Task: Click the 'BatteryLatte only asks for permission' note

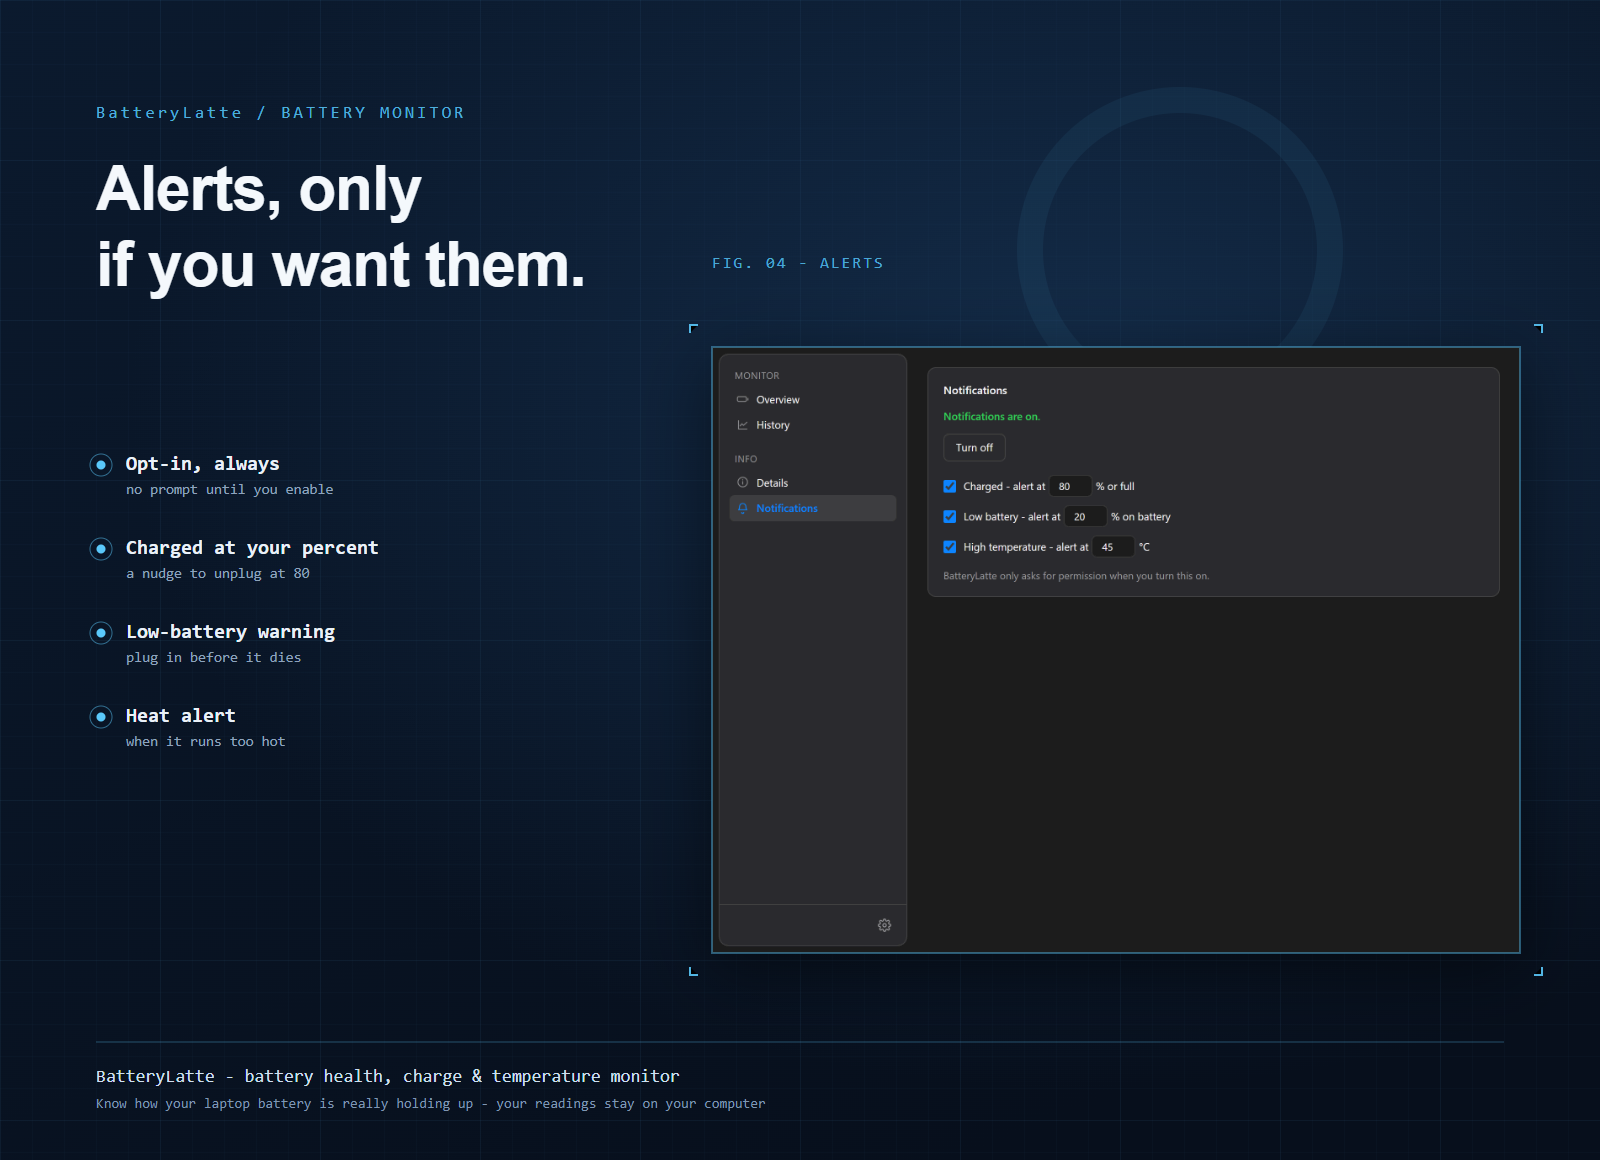Action: pyautogui.click(x=1076, y=576)
